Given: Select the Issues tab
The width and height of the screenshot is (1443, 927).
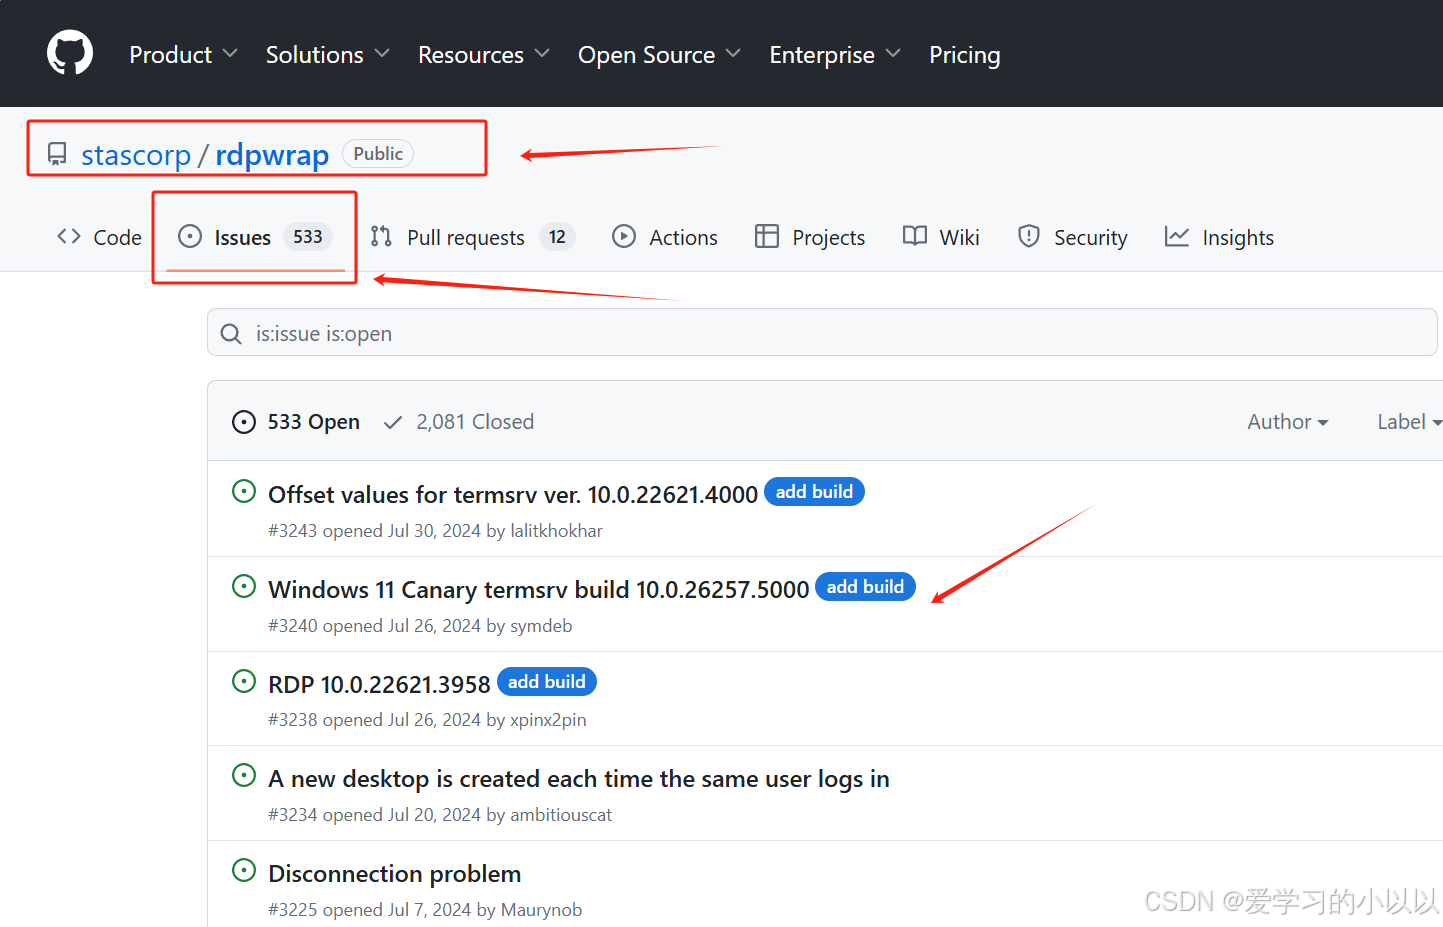Looking at the screenshot, I should (x=255, y=237).
